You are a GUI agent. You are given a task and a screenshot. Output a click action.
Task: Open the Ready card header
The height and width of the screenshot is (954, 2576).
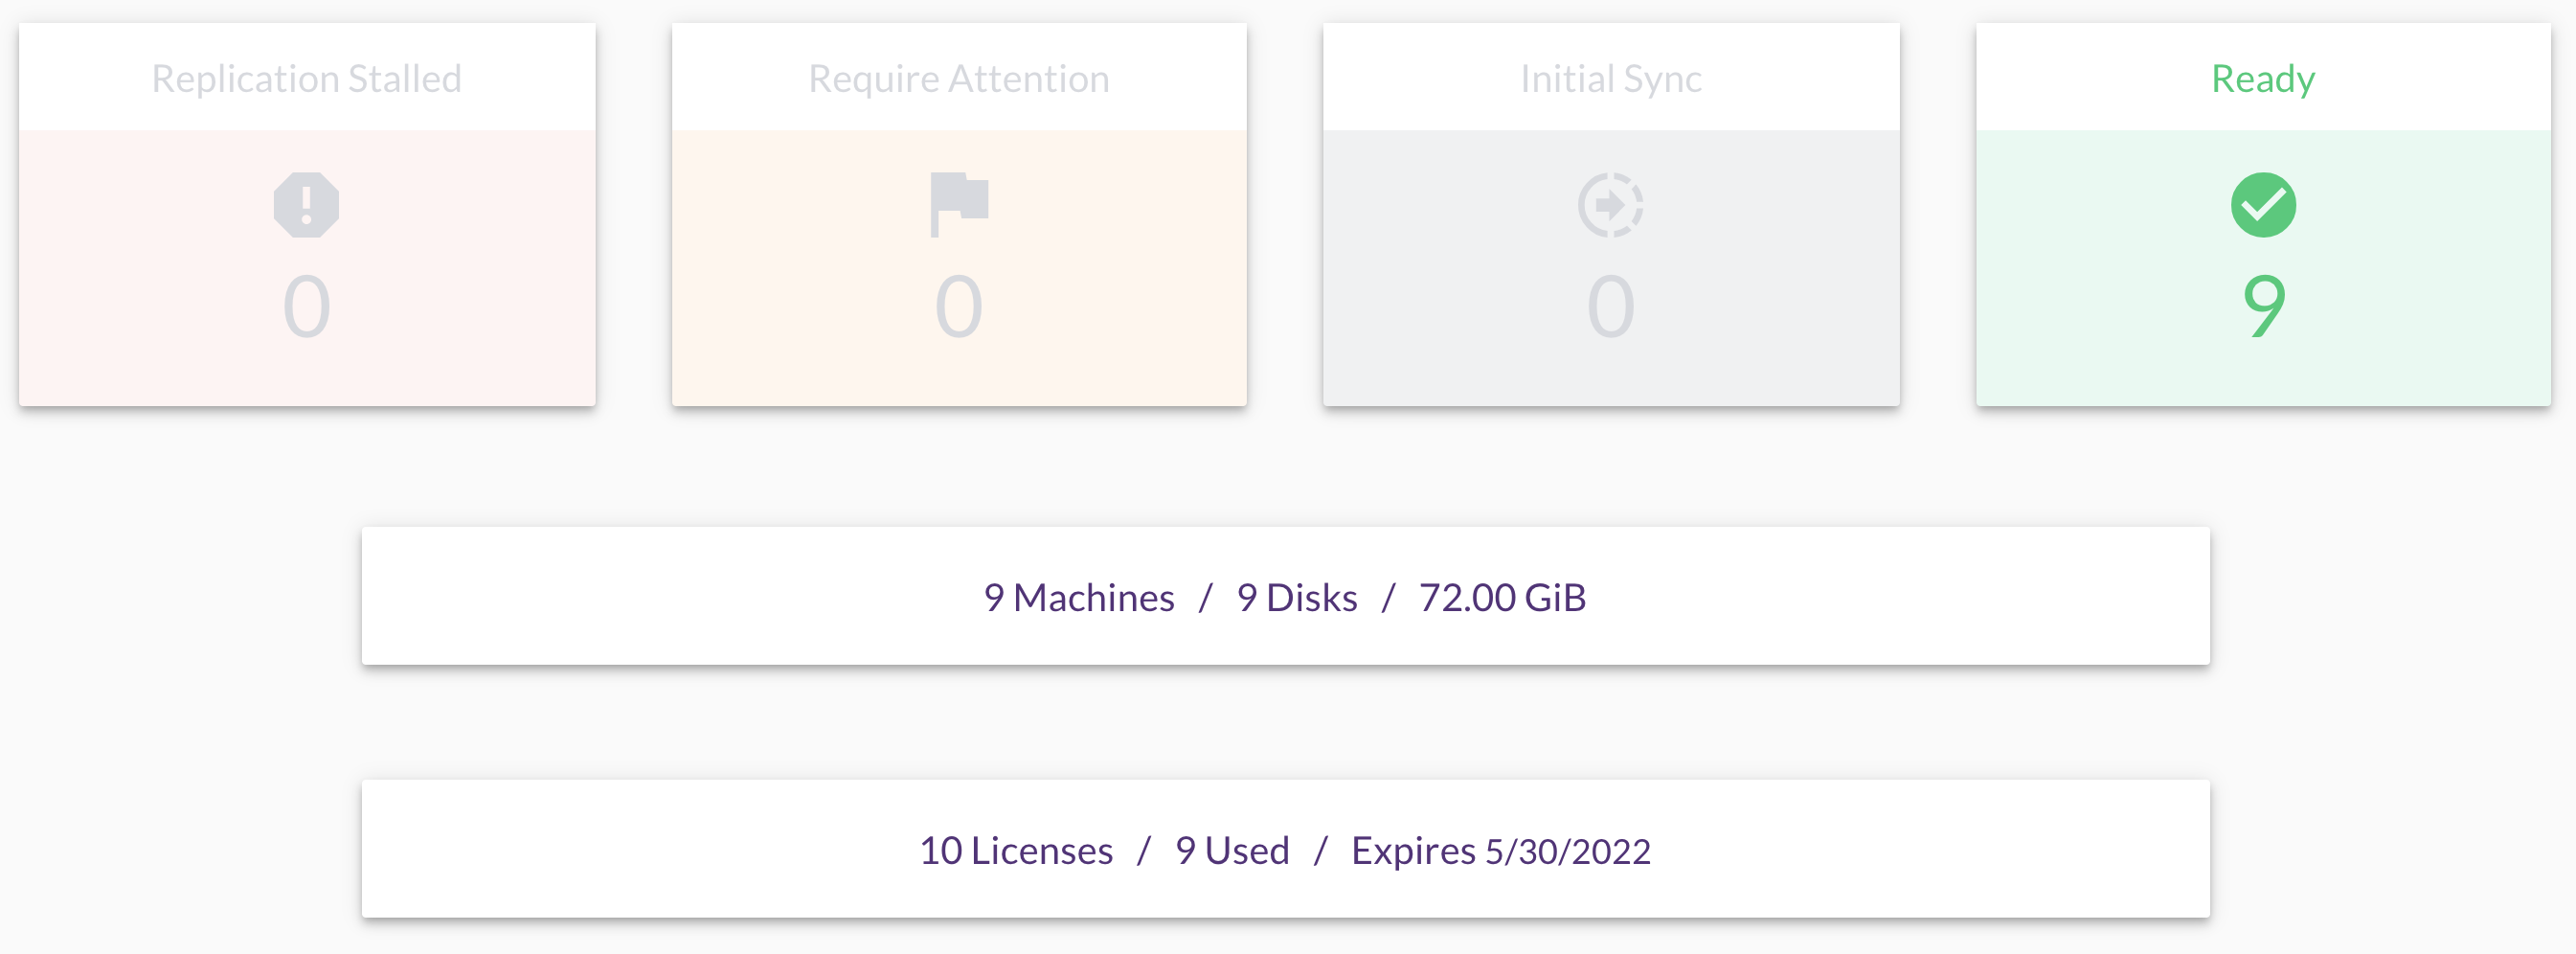(2263, 77)
